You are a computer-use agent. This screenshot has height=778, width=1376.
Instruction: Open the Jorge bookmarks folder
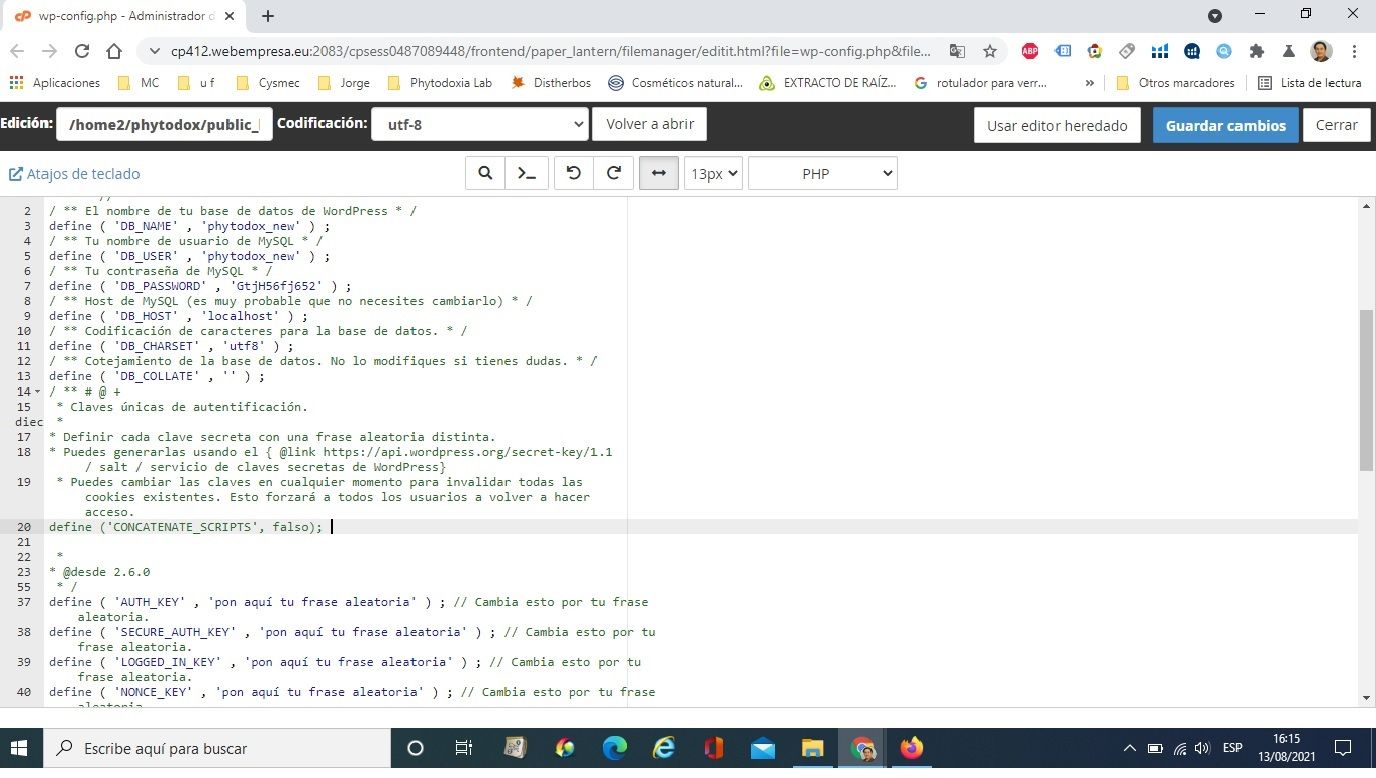point(342,83)
